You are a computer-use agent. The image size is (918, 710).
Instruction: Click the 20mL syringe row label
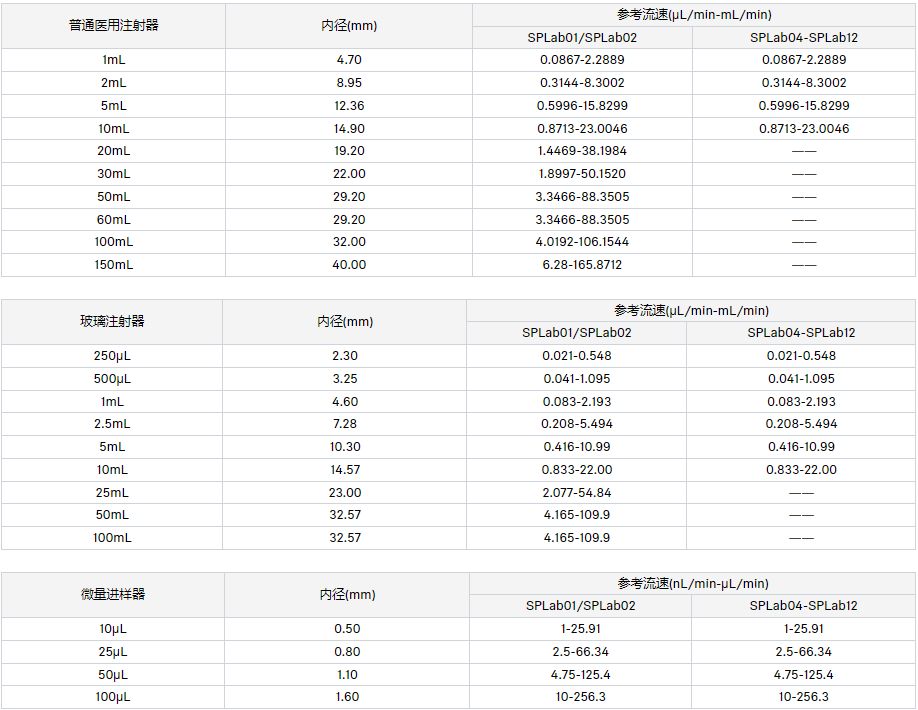point(113,151)
